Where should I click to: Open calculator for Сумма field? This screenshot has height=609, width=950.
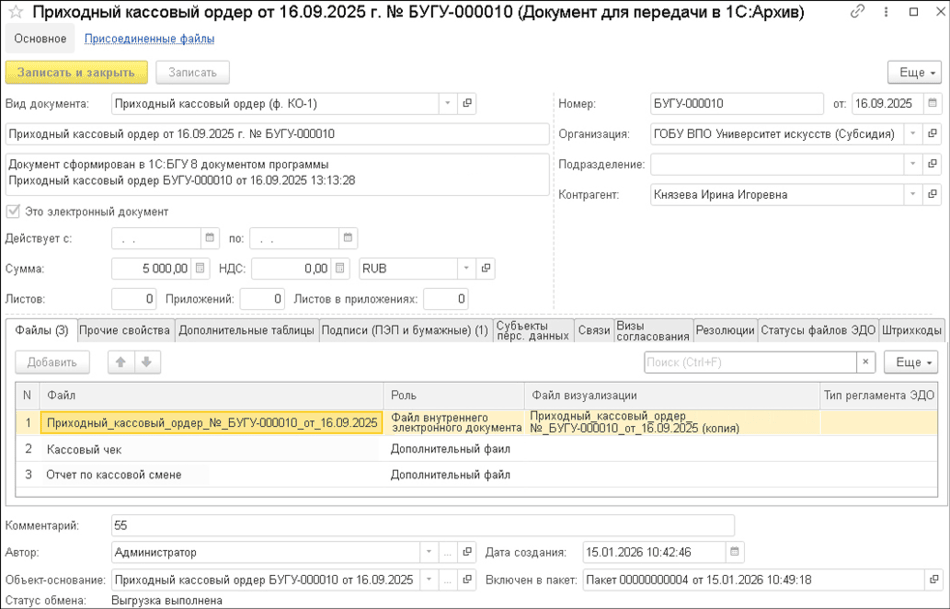(x=201, y=268)
